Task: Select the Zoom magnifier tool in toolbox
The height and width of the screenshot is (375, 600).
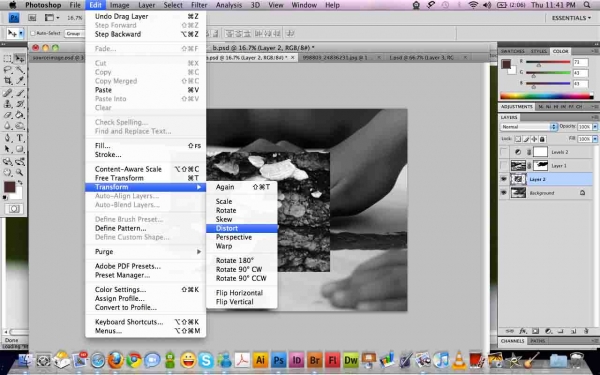Action: pyautogui.click(x=20, y=172)
